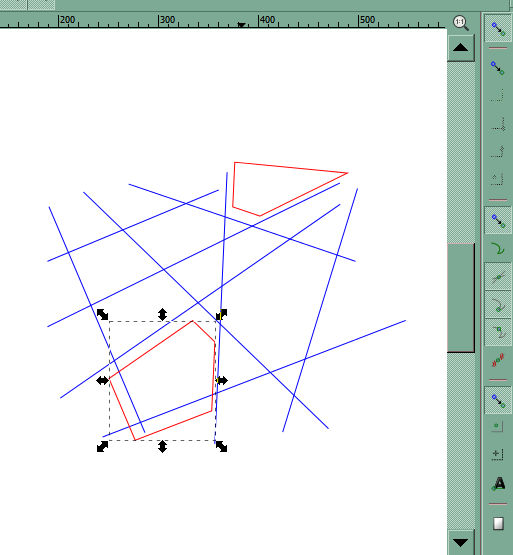Image resolution: width=513 pixels, height=555 pixels.
Task: Toggle snap to object centers
Action: click(x=498, y=427)
